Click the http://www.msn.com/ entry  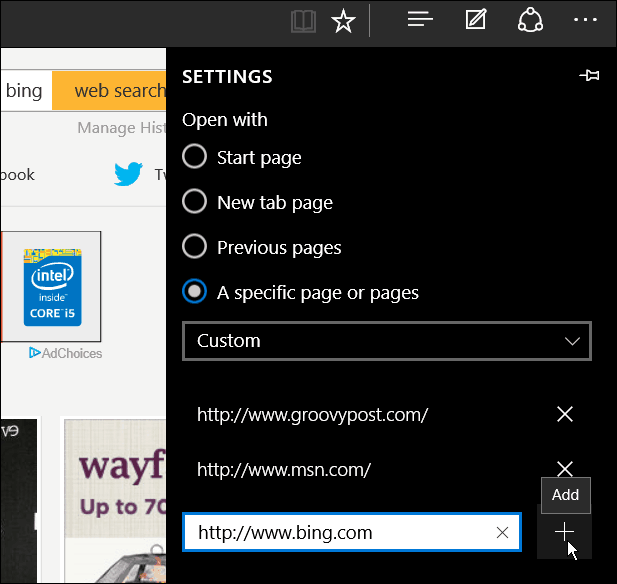tap(284, 469)
